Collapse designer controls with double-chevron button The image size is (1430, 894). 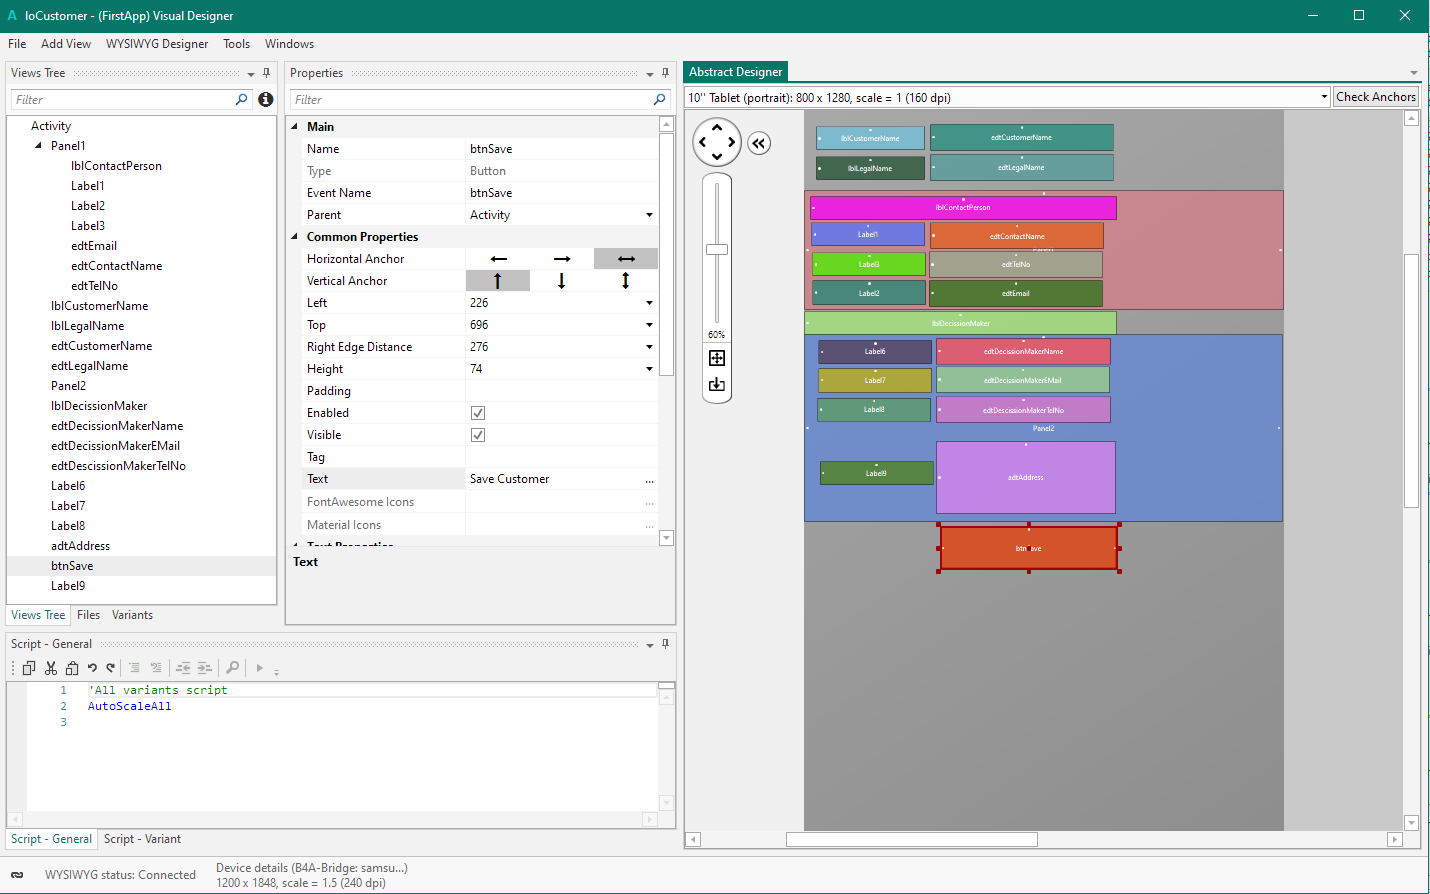click(759, 143)
